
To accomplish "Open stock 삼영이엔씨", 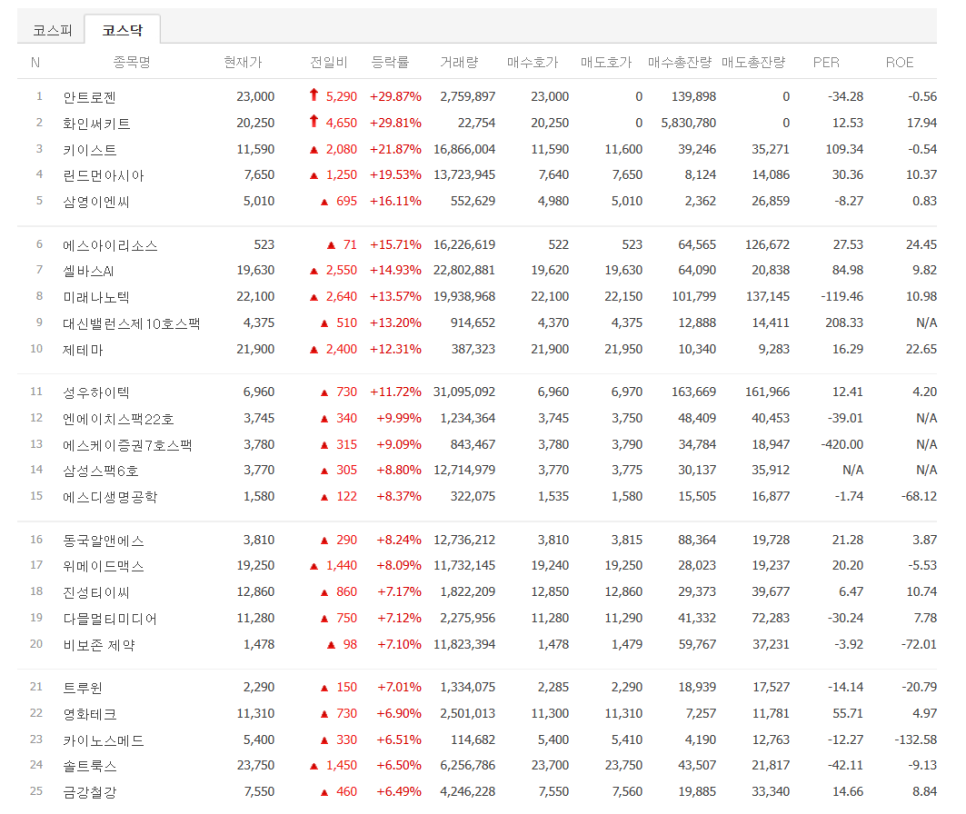I will point(96,201).
